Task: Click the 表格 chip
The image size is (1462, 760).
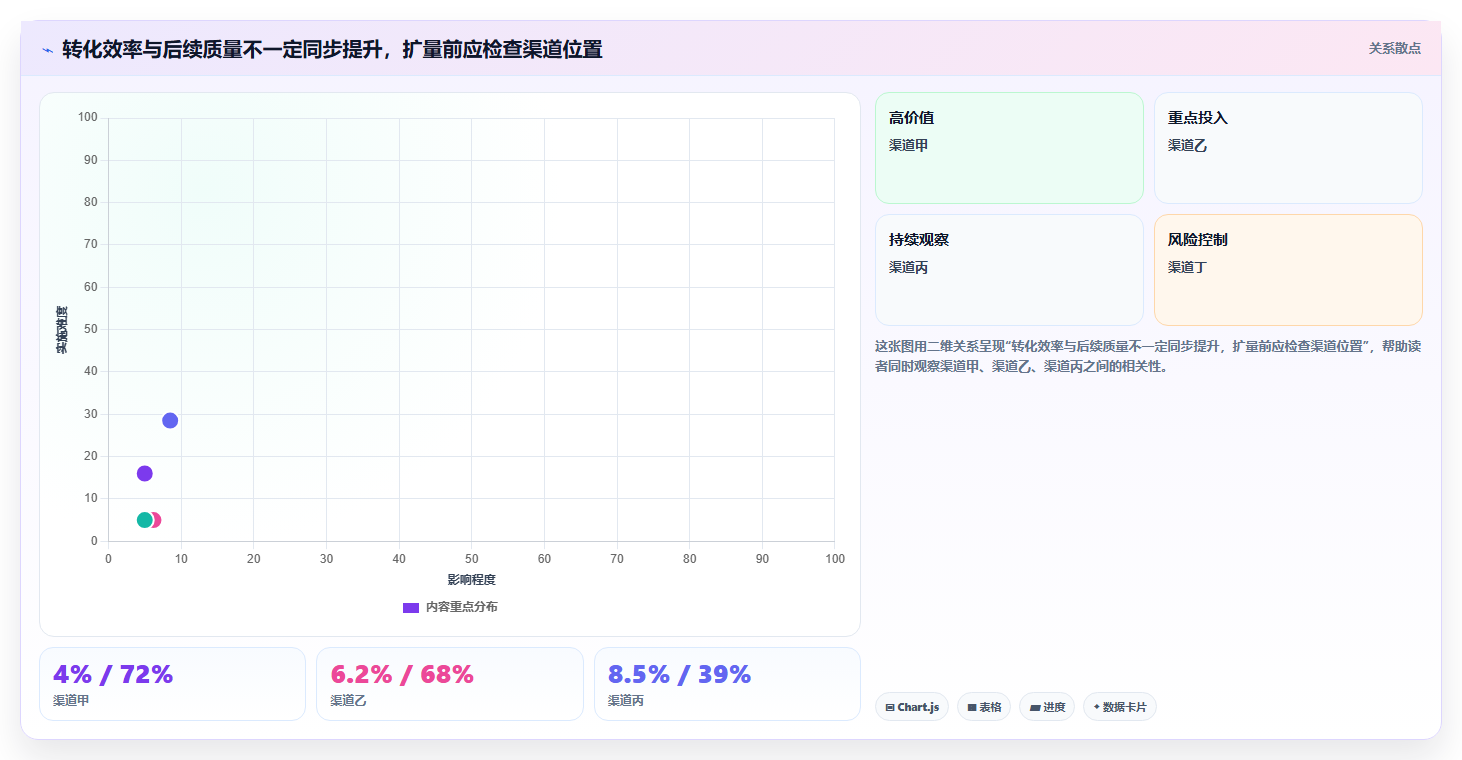Action: pyautogui.click(x=984, y=707)
